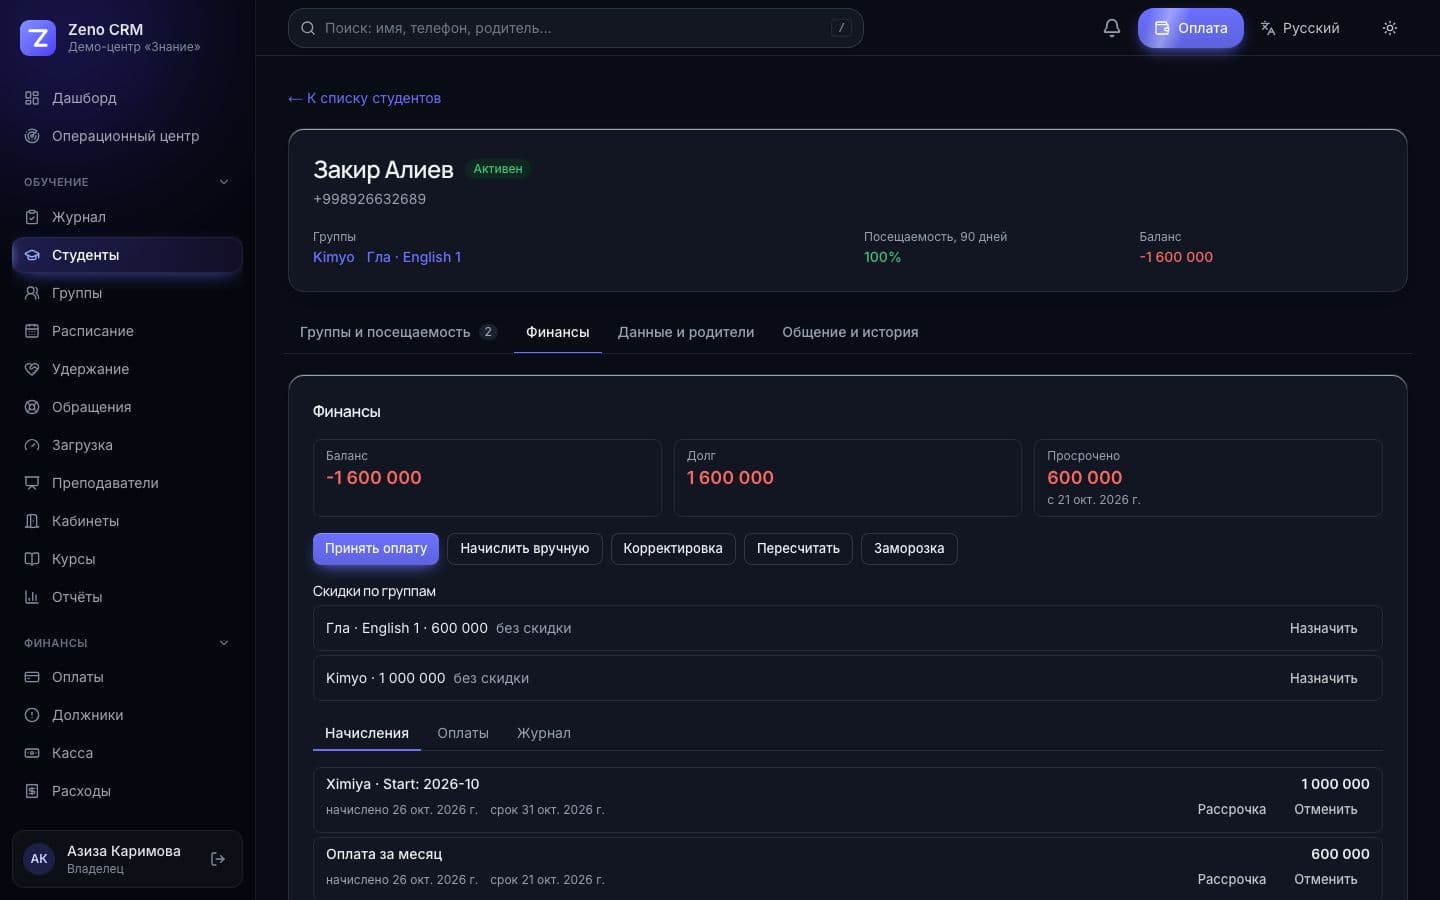
Task: Click the Принять оплату button
Action: tap(376, 548)
